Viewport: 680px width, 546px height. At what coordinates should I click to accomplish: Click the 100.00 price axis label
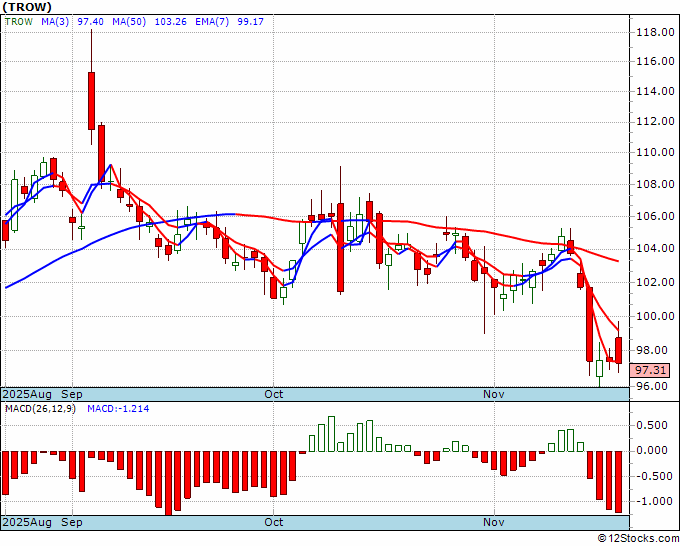click(x=655, y=316)
